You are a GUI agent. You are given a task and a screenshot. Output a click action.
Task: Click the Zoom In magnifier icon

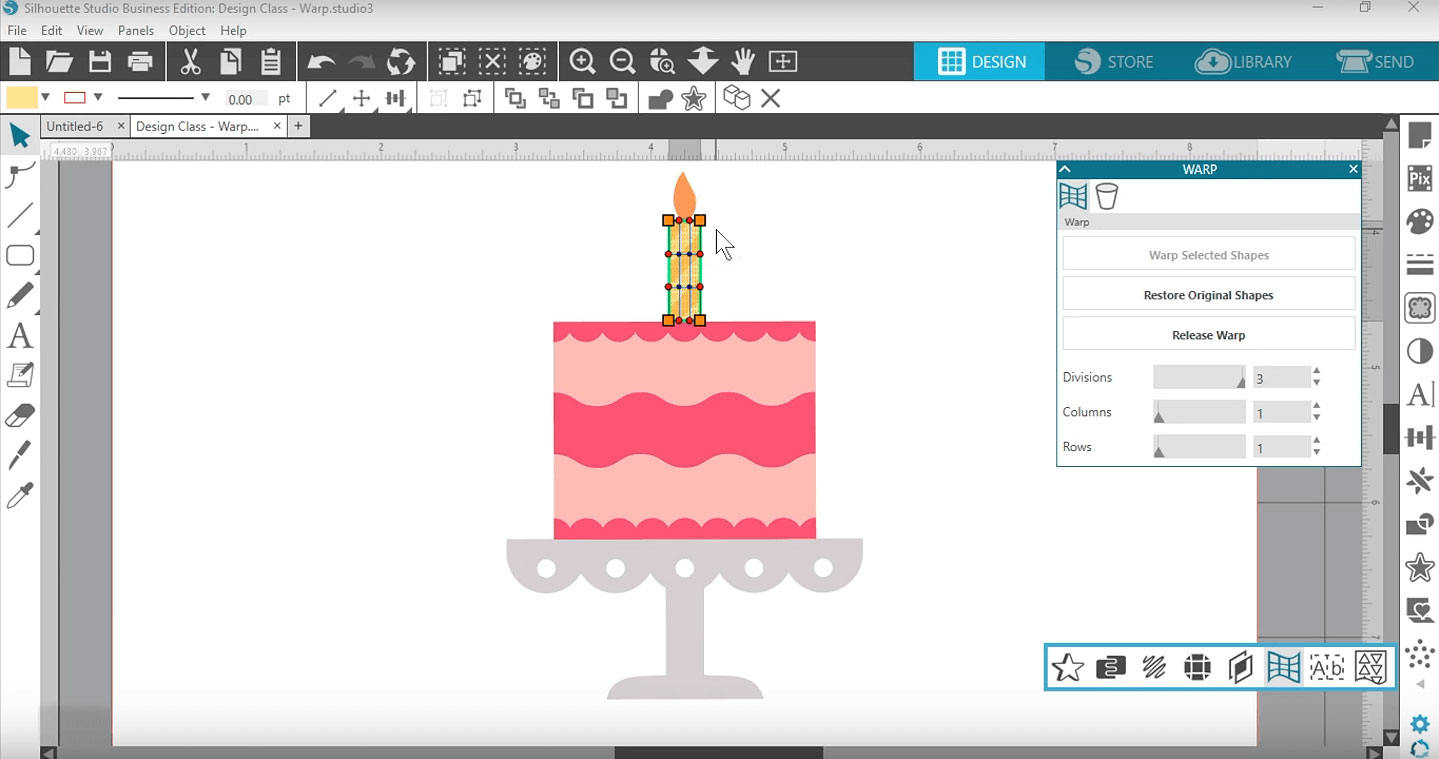pyautogui.click(x=582, y=62)
